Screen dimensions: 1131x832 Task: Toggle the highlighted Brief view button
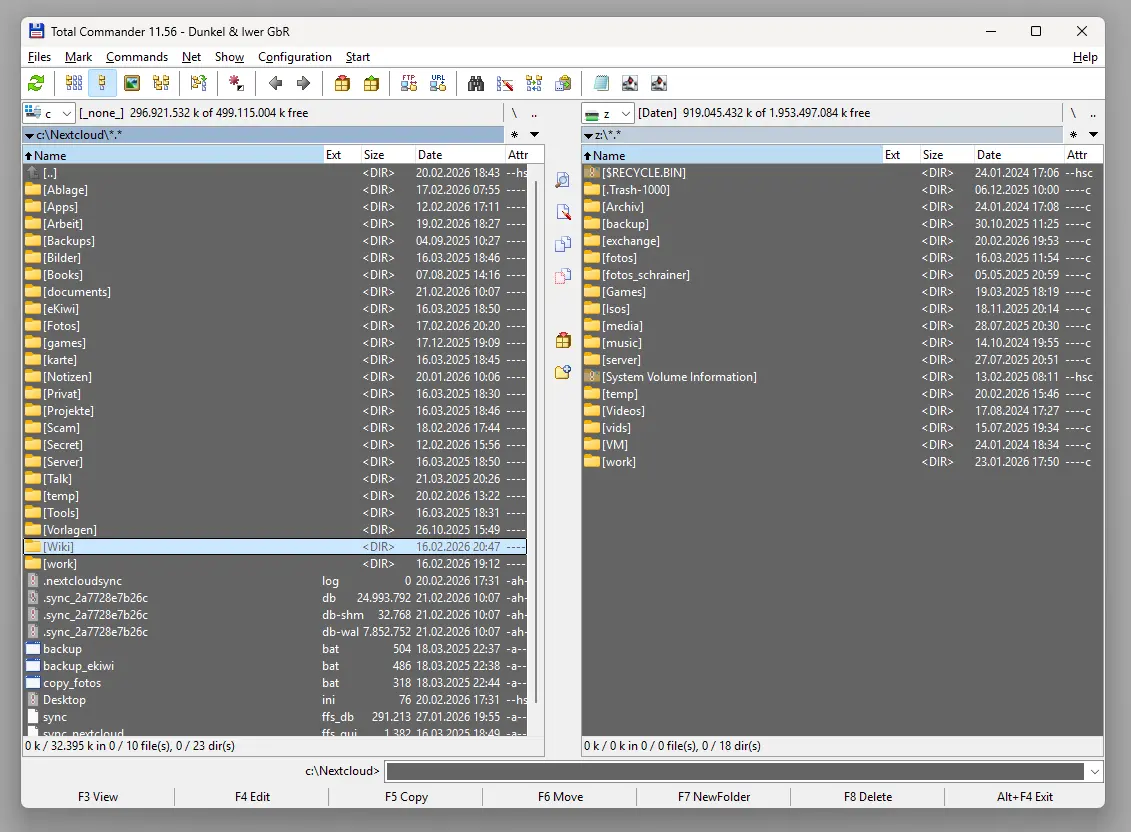(x=102, y=84)
